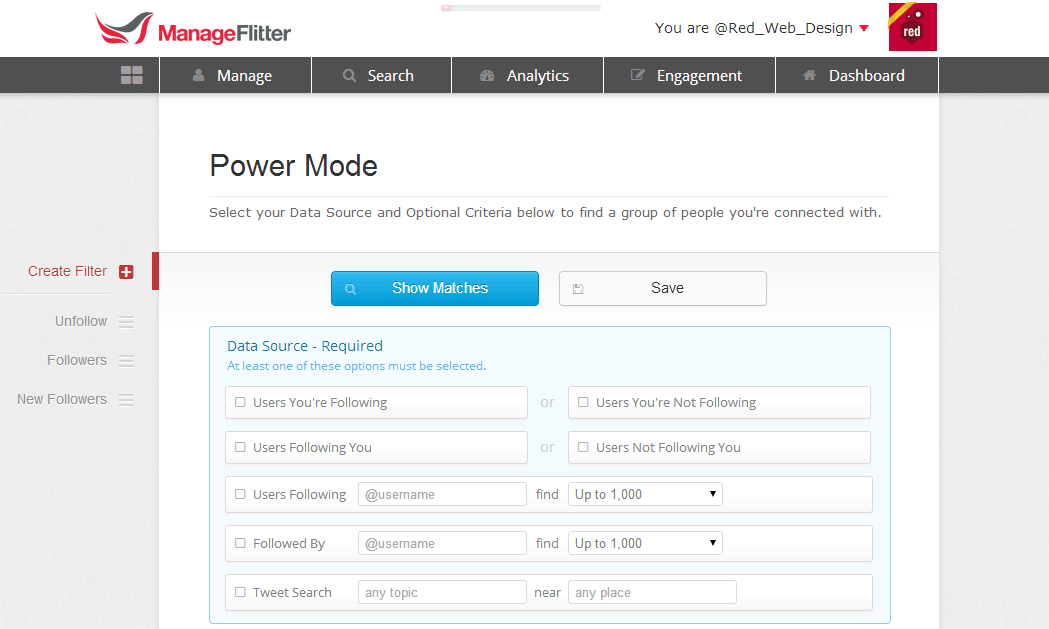Click the Save button
Image resolution: width=1049 pixels, height=629 pixels.
663,288
